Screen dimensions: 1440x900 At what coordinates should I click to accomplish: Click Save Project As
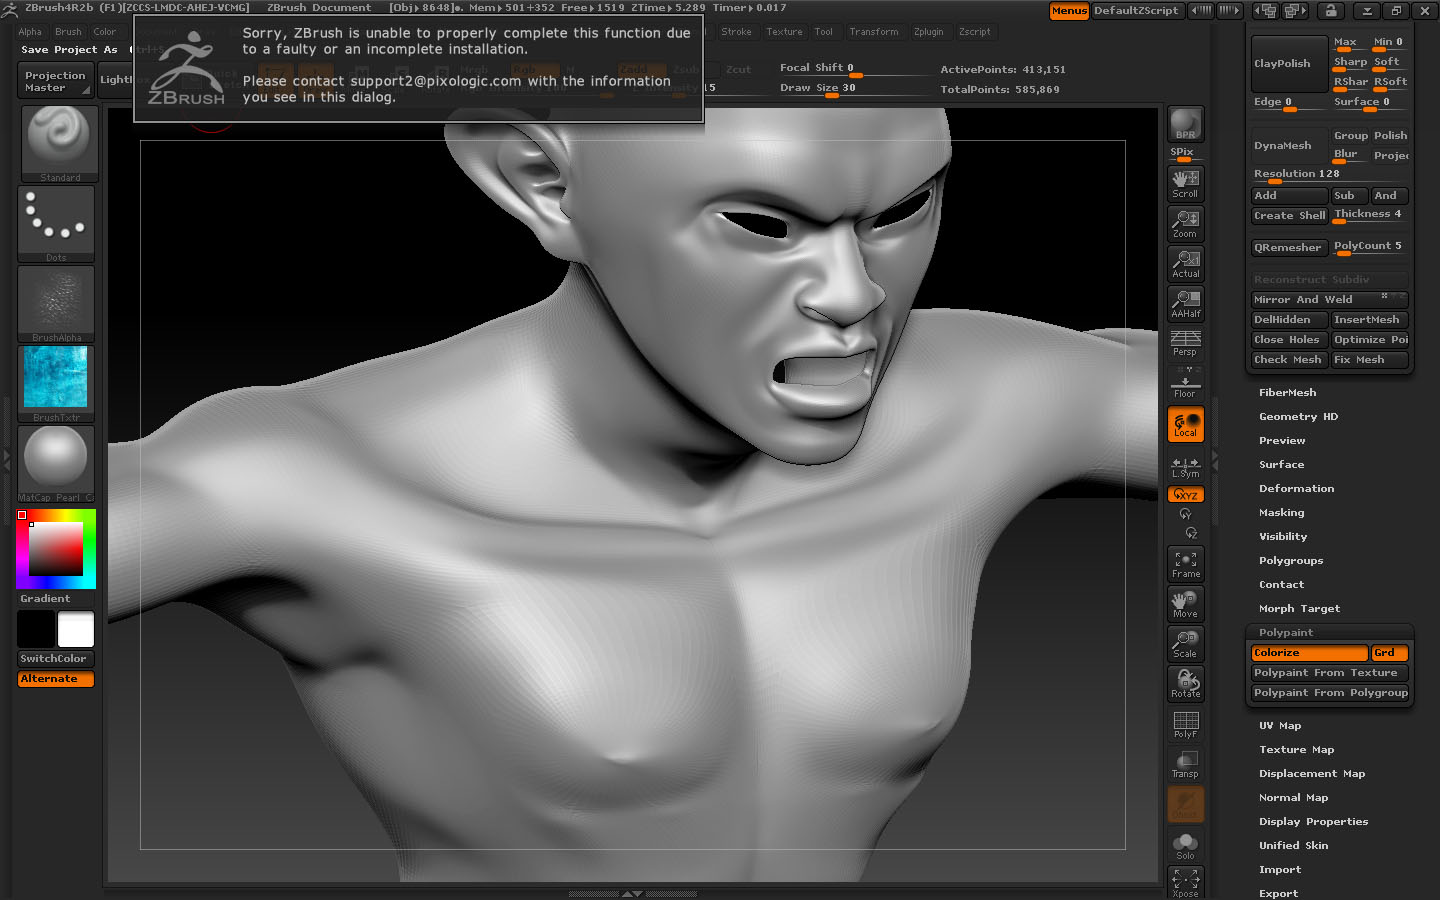(x=69, y=49)
